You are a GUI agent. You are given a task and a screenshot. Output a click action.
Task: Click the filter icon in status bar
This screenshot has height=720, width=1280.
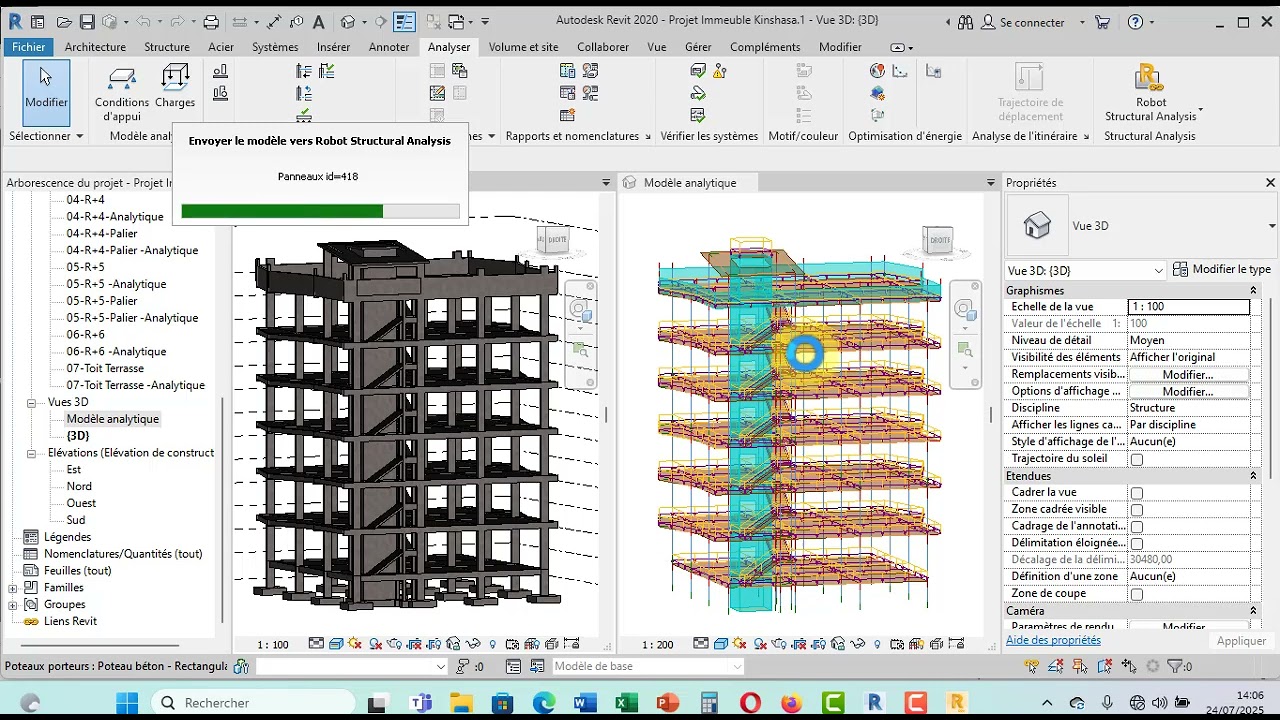(1173, 666)
